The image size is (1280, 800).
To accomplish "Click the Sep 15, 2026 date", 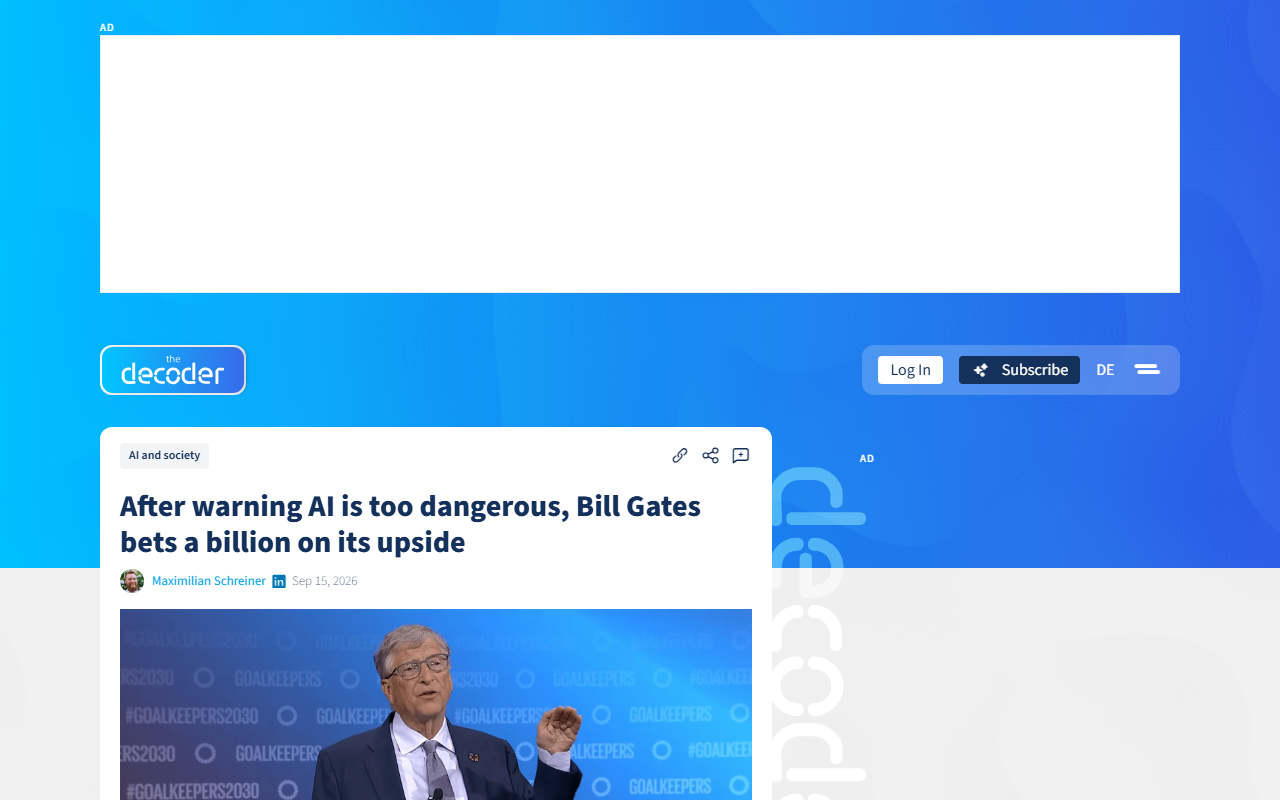I will coord(325,581).
